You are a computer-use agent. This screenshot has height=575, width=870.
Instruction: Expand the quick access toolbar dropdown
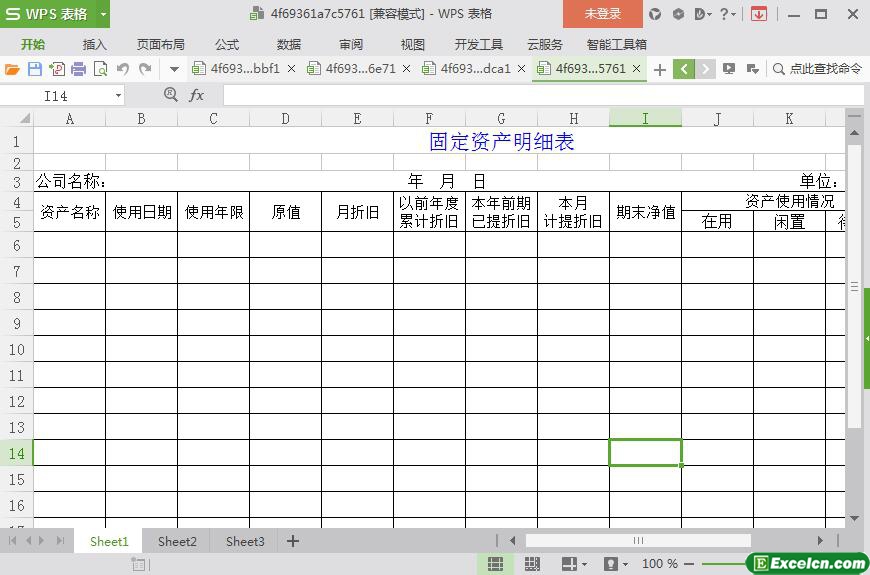tap(174, 69)
